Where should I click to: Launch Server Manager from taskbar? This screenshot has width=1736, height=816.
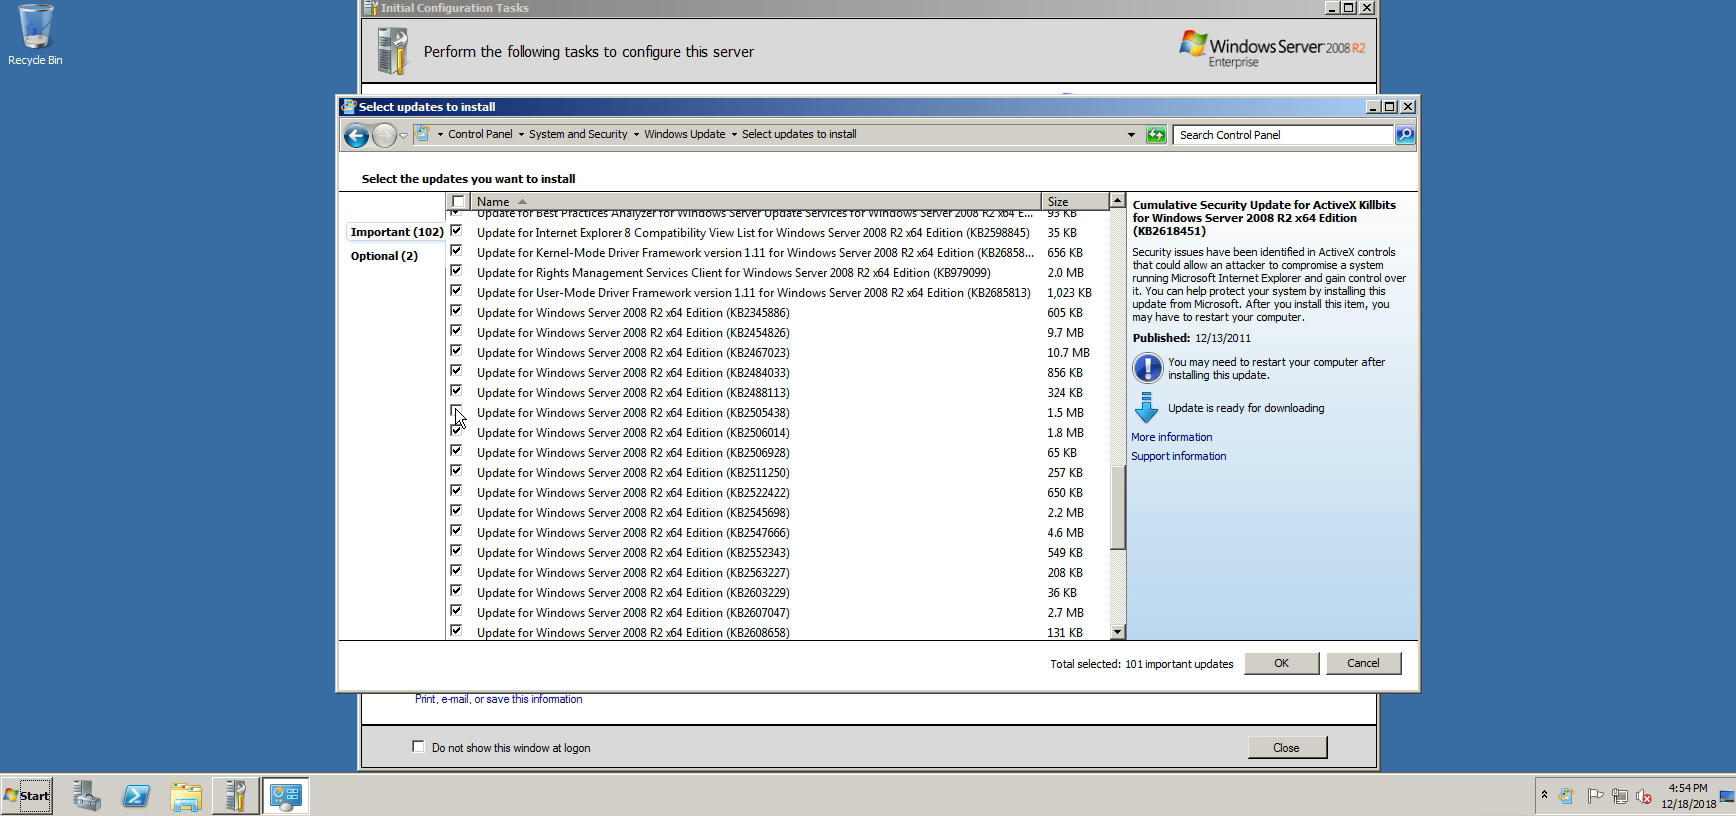coord(86,796)
